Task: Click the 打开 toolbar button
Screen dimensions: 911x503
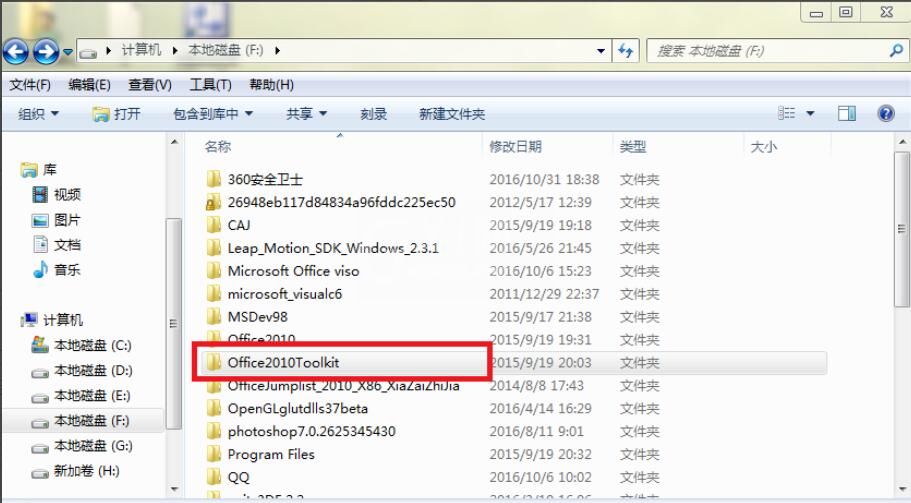Action: [x=117, y=114]
